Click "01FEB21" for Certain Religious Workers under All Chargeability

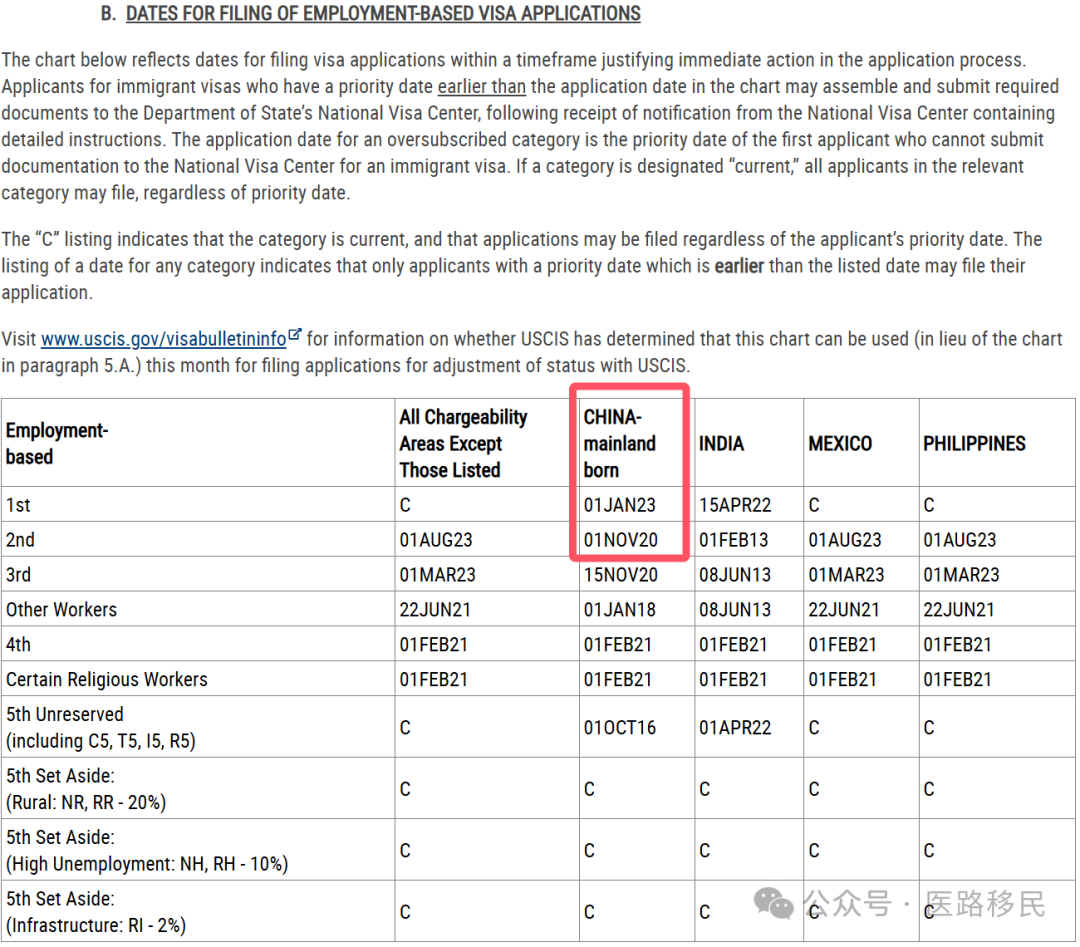pyautogui.click(x=434, y=680)
